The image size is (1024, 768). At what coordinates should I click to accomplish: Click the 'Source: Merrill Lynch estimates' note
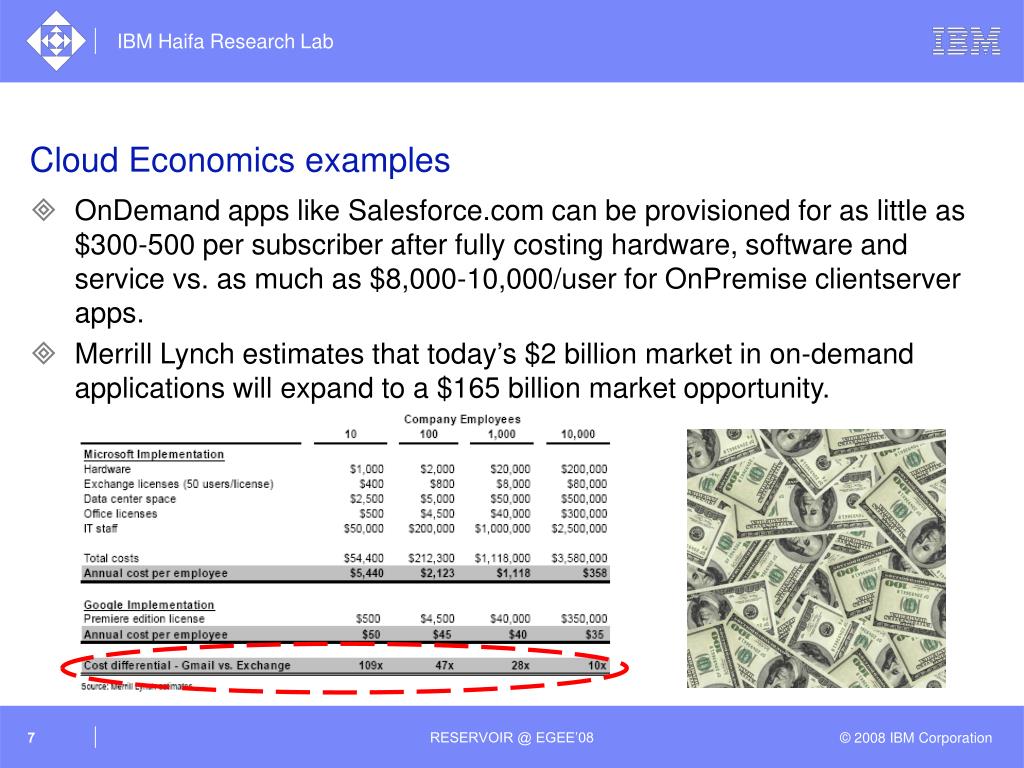(x=136, y=686)
